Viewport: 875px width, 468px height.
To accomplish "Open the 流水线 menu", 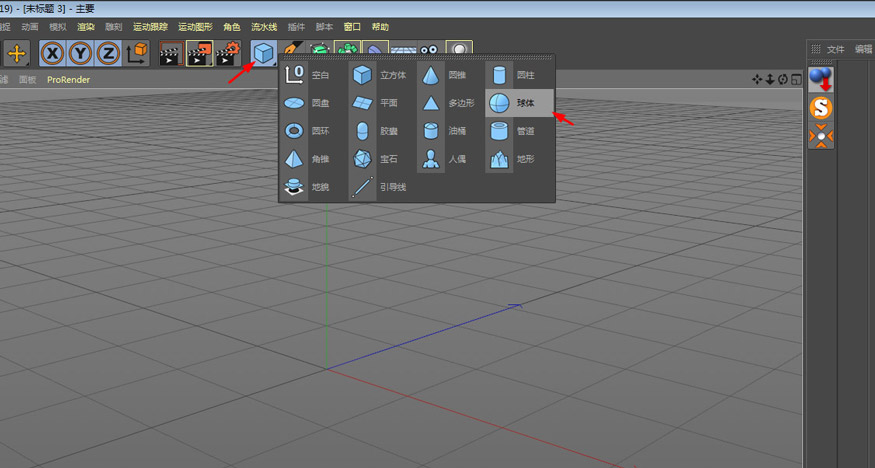I will click(x=264, y=27).
